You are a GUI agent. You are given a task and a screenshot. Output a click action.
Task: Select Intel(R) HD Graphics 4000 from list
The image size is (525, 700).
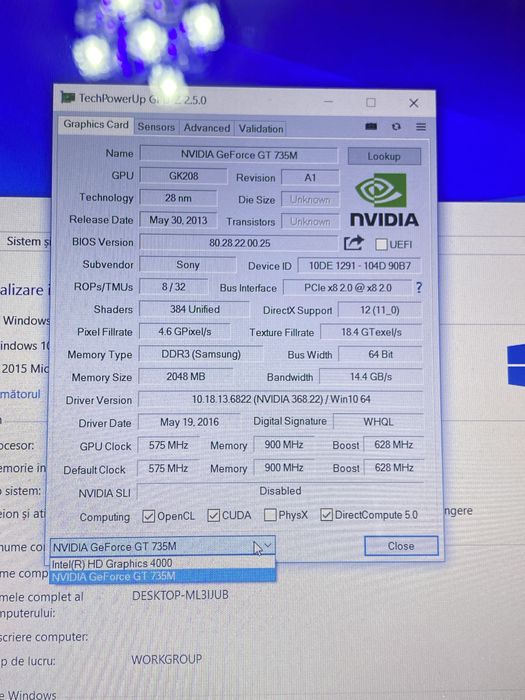click(162, 563)
